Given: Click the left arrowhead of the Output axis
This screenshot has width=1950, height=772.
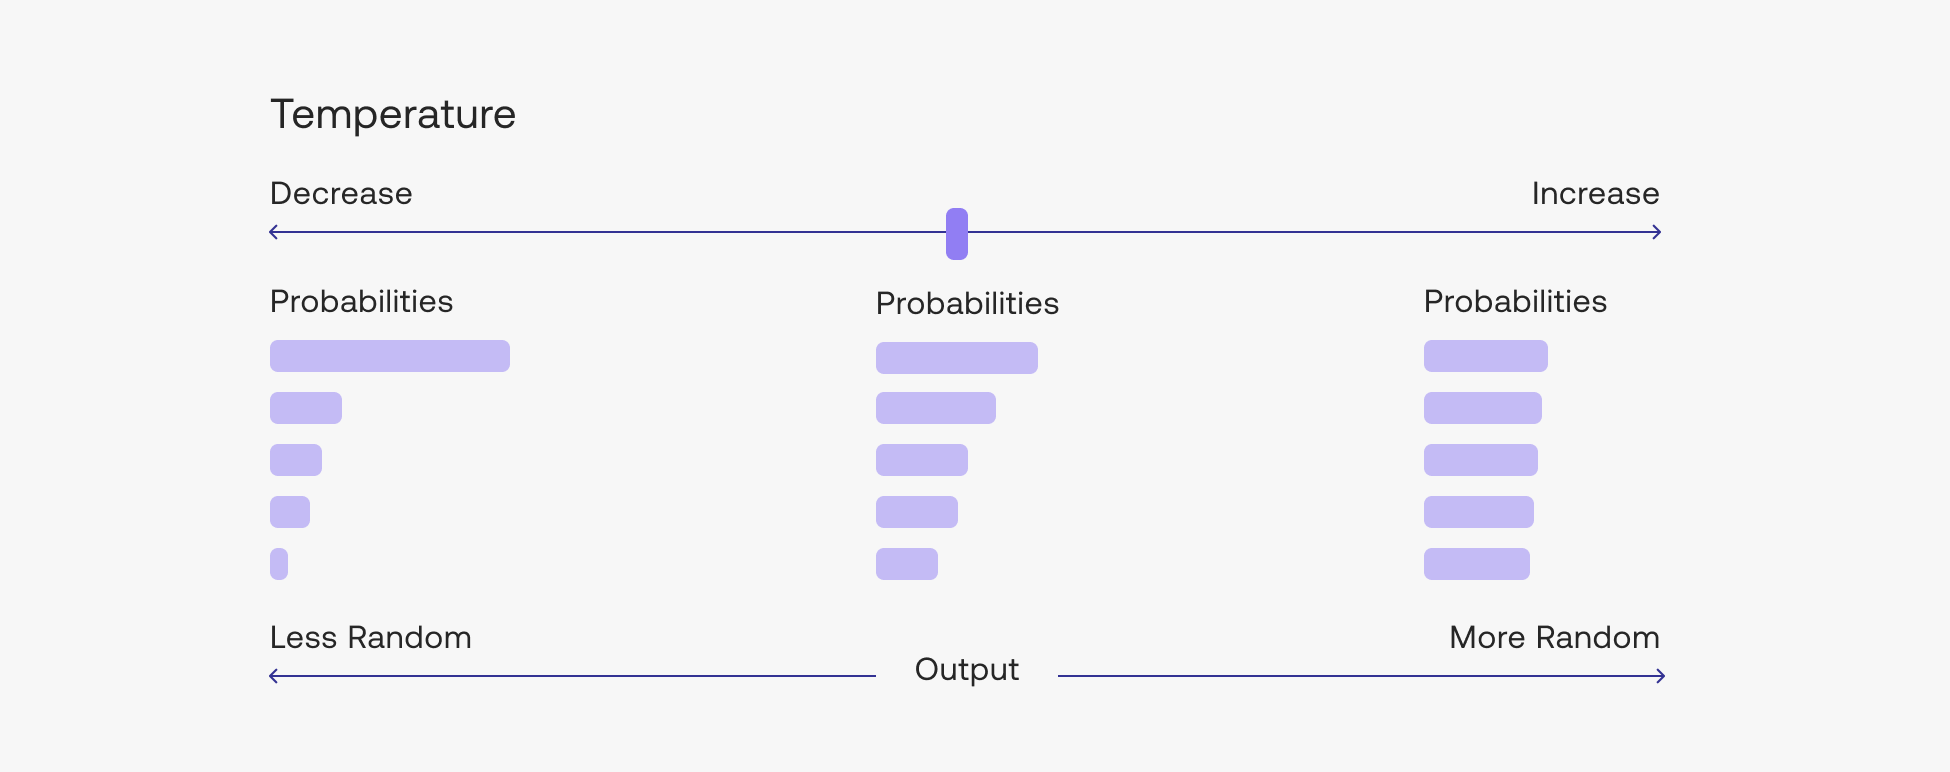Looking at the screenshot, I should [x=273, y=676].
